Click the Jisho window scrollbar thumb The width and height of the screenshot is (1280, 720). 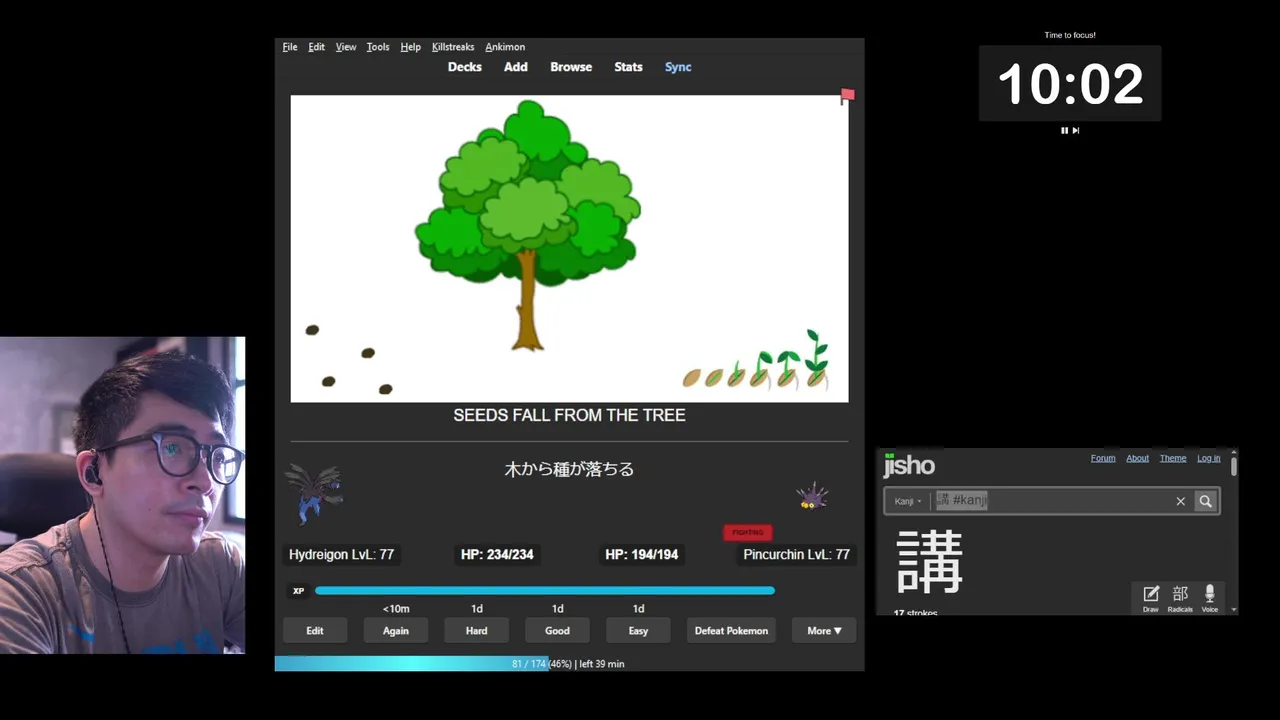click(1234, 466)
